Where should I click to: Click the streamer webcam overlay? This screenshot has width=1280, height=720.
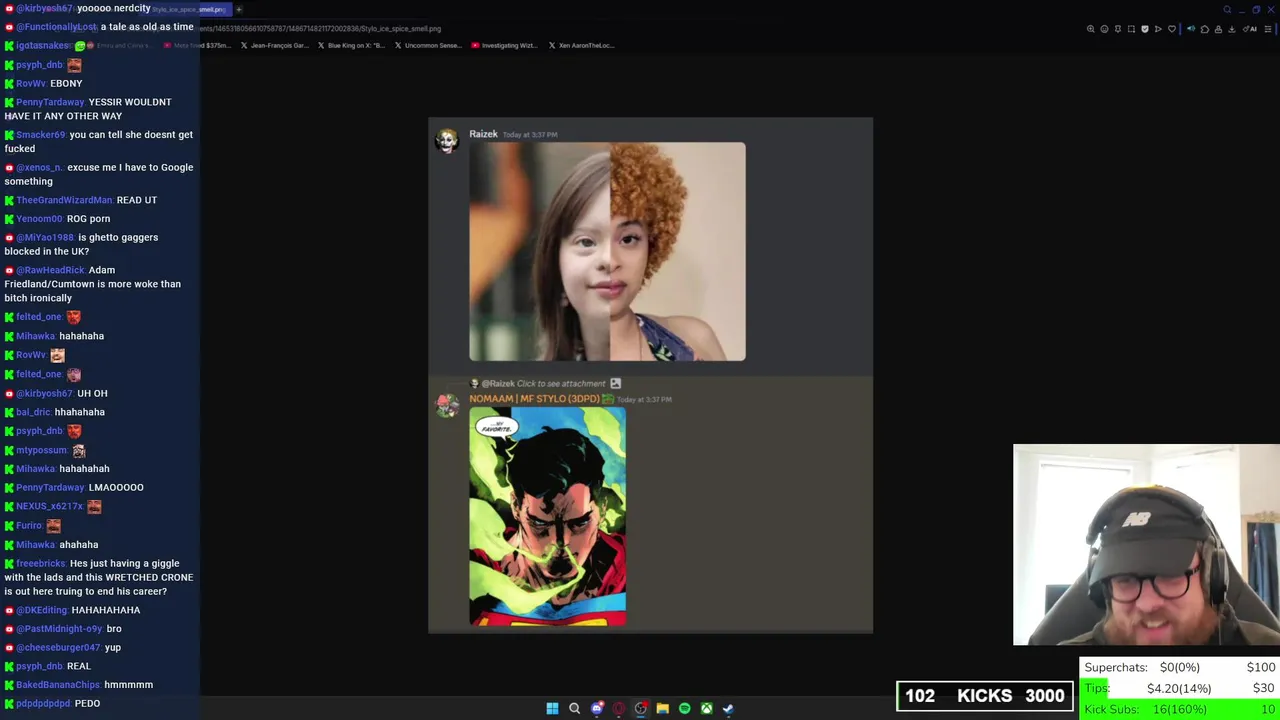click(1146, 545)
